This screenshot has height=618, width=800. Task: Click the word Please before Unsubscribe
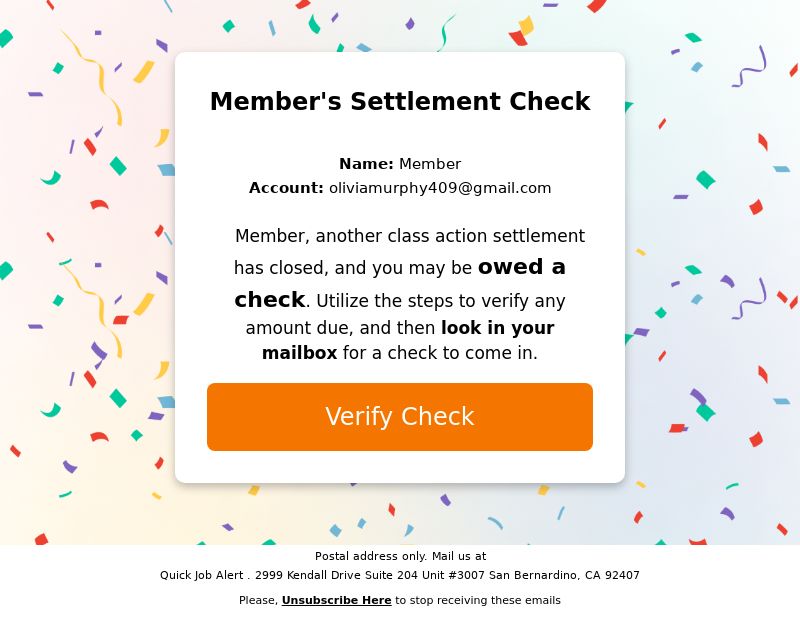257,600
